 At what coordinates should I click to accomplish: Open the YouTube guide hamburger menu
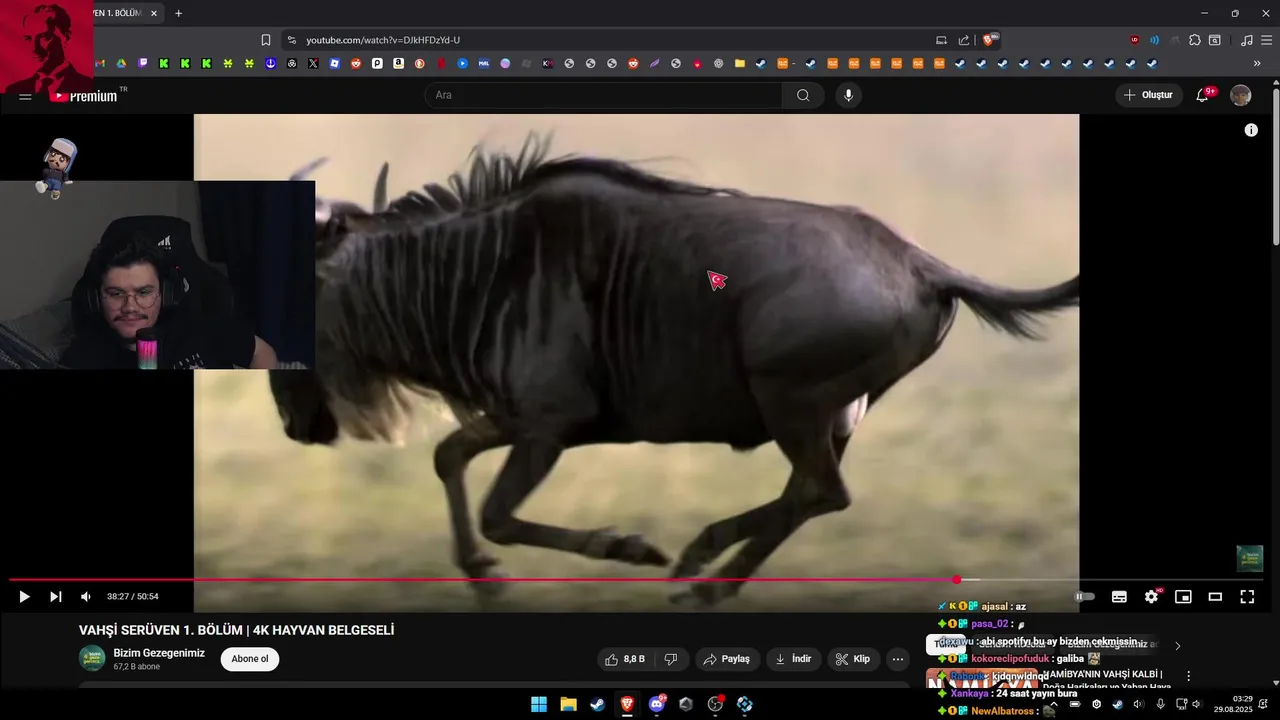(25, 96)
